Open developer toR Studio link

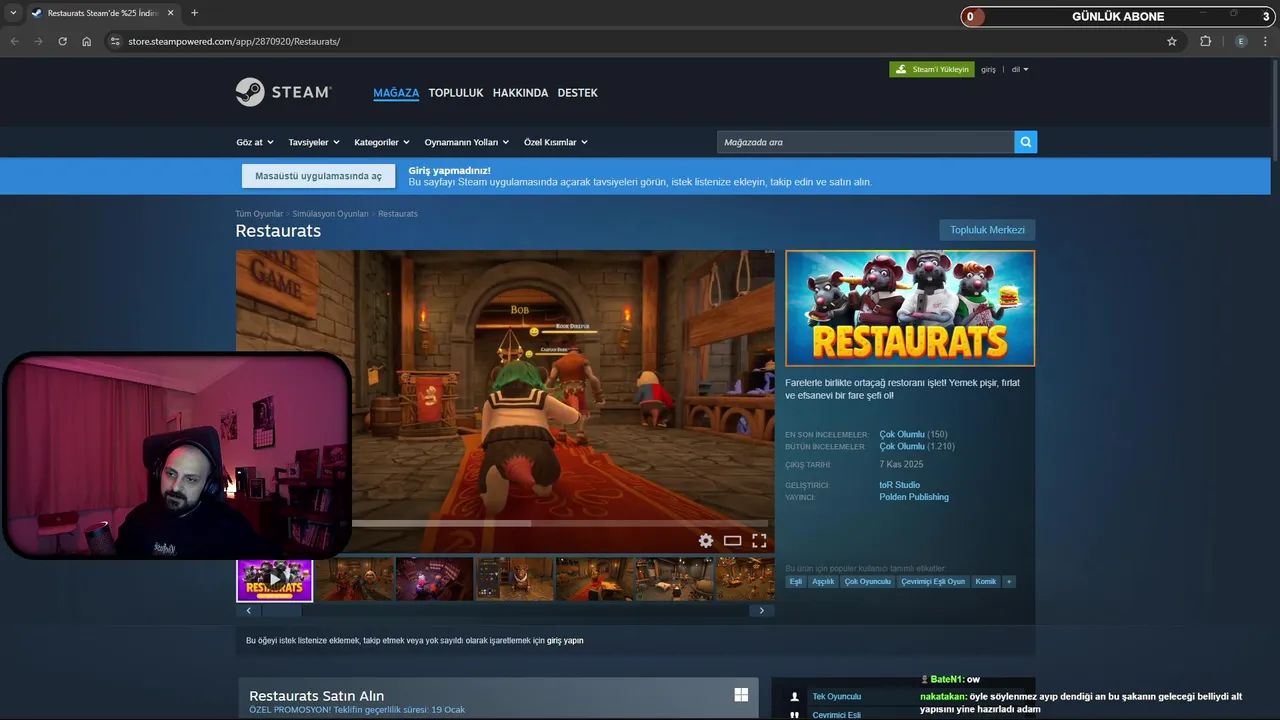tap(899, 485)
